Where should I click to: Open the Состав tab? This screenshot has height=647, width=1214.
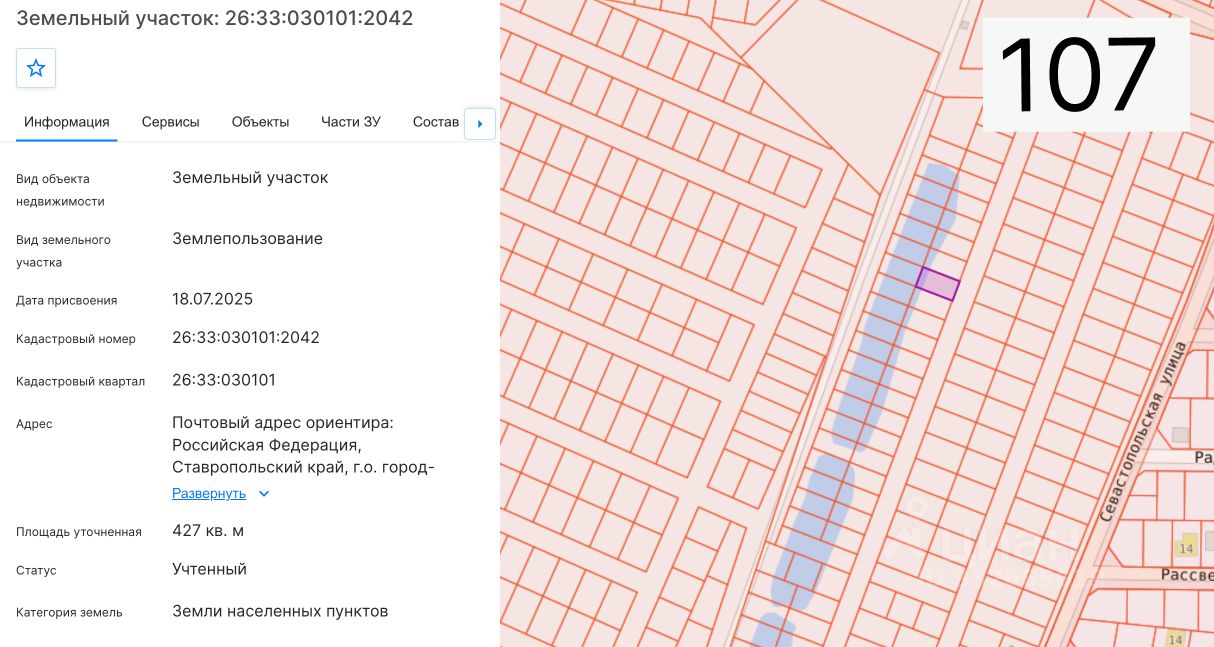[435, 122]
